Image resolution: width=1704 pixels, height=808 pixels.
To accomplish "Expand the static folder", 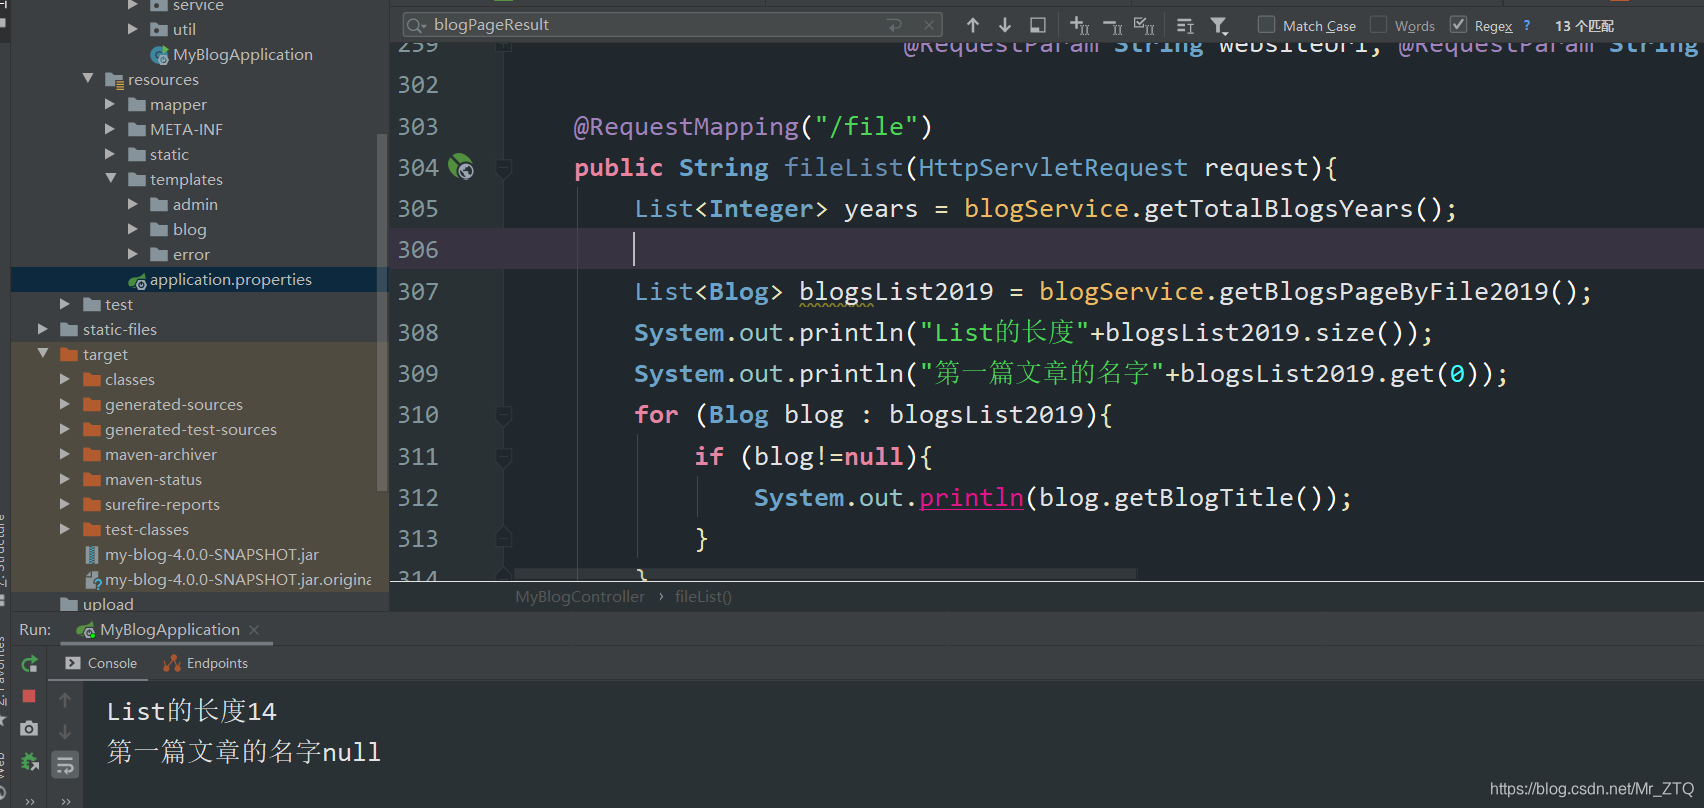I will click(x=110, y=154).
